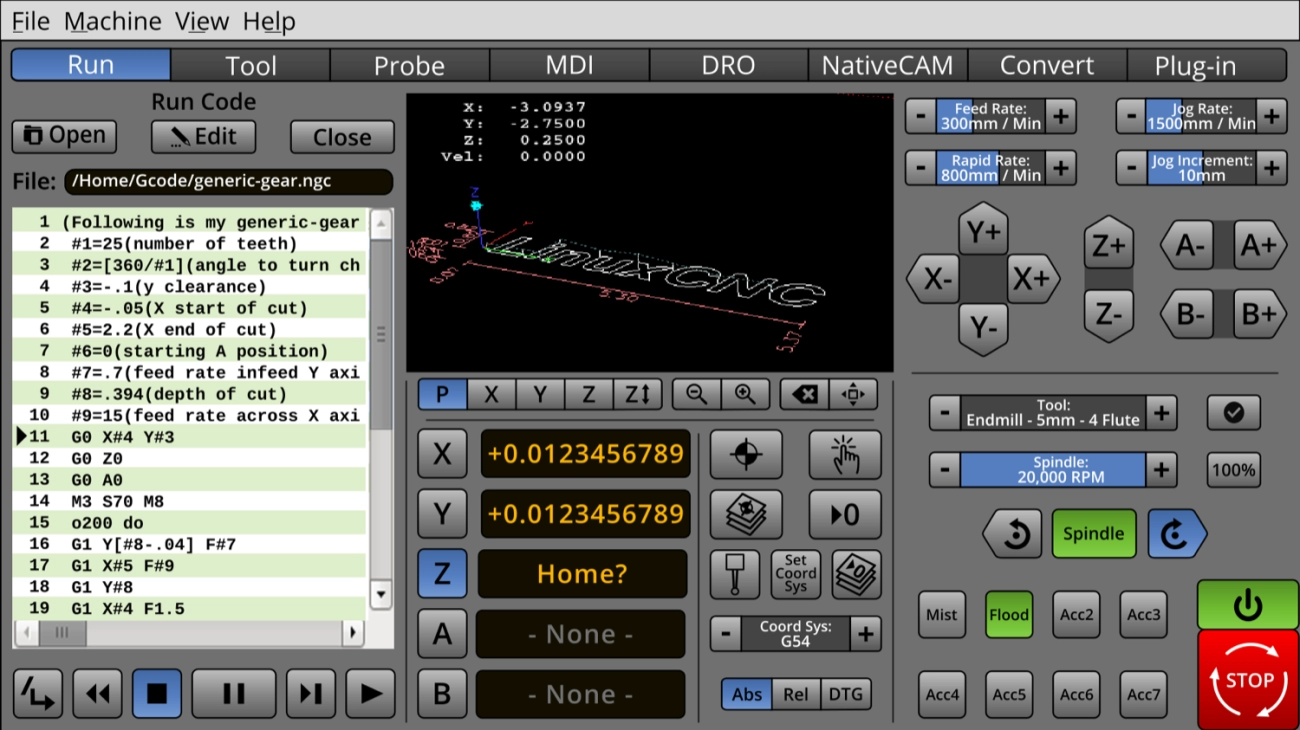Open the Machine menu
Screen dimensions: 1300x730
[x=112, y=21]
